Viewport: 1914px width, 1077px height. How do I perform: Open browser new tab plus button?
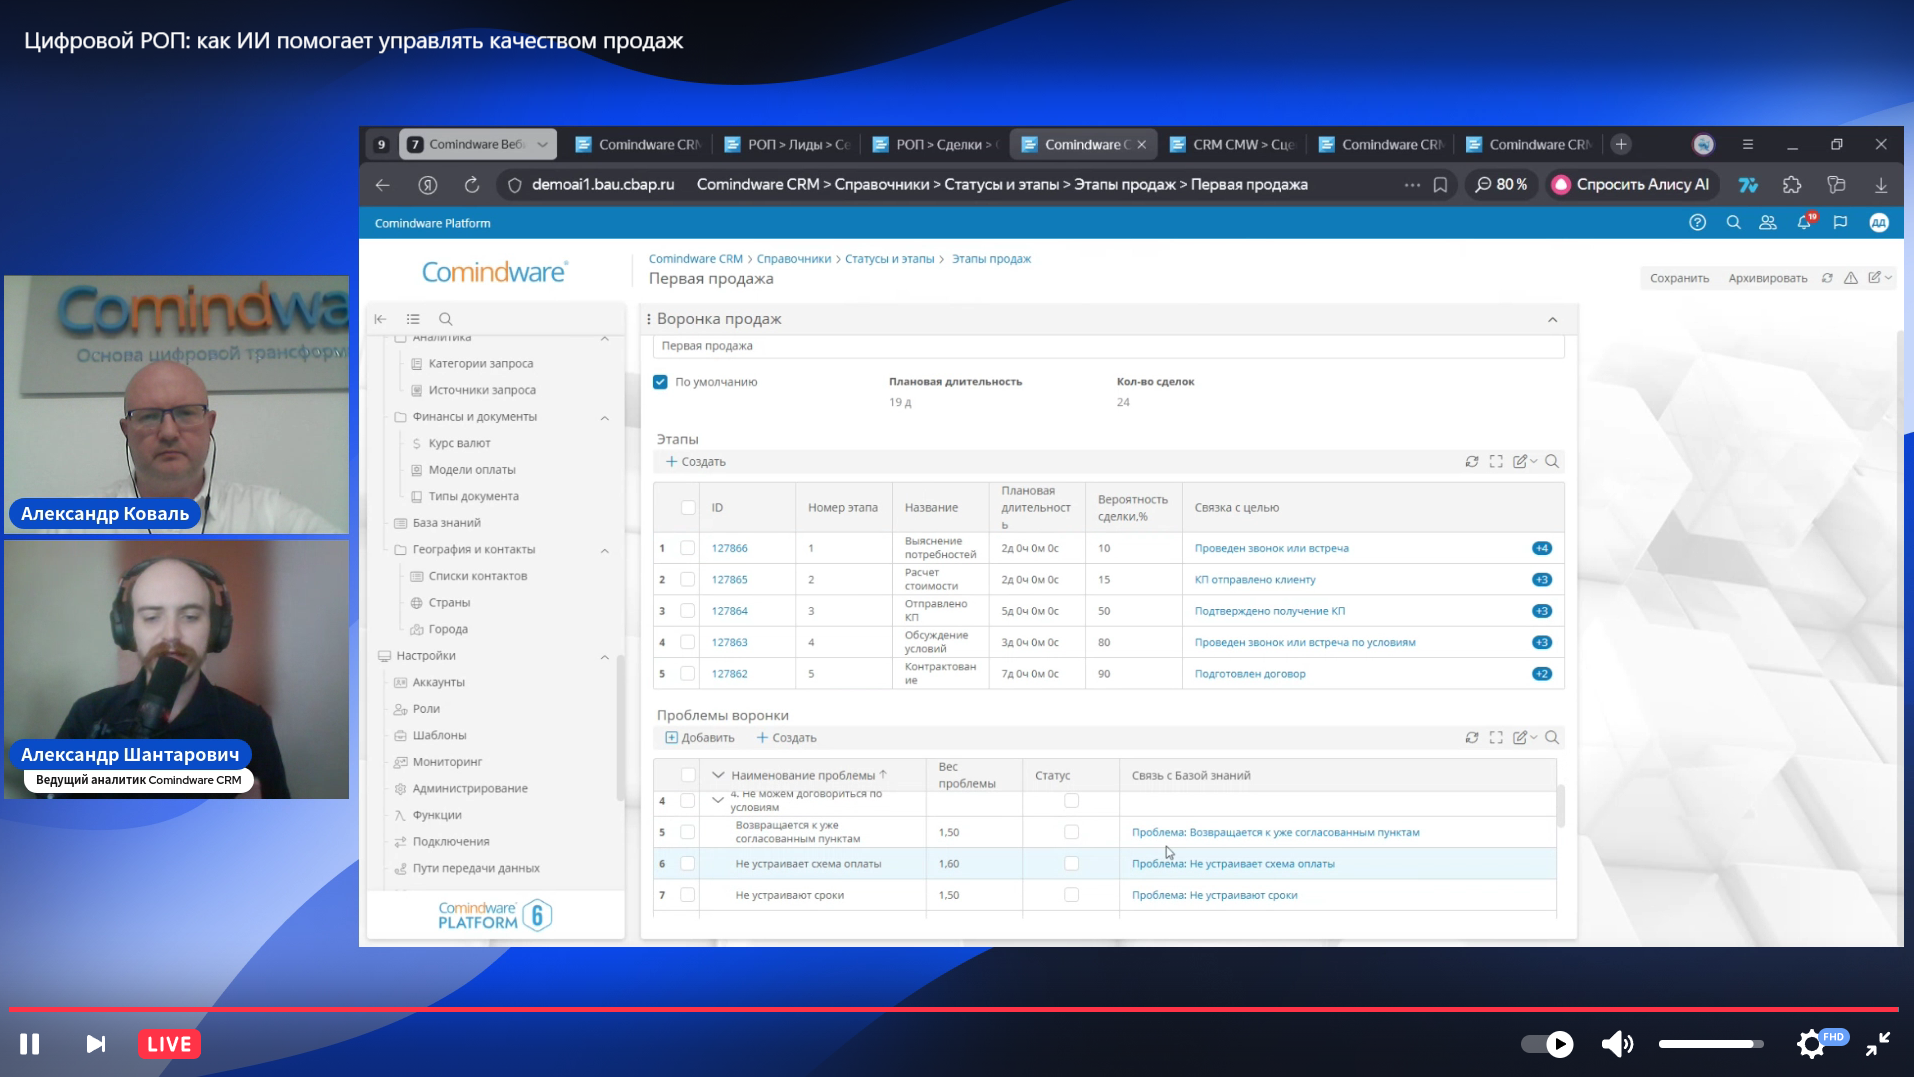[1621, 145]
